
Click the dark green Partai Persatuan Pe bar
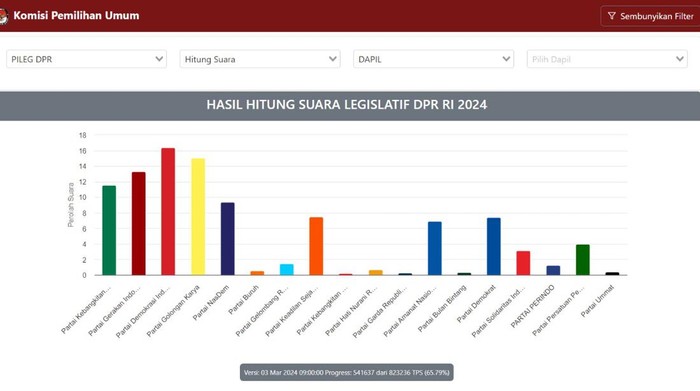[x=583, y=260]
